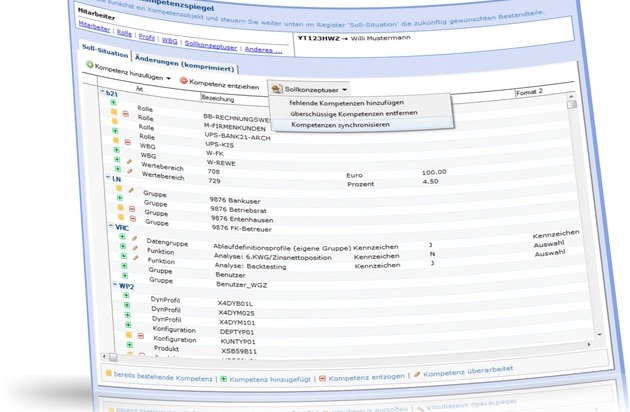Open the Kompetenz hinzufügen dropdown arrow

(168, 77)
